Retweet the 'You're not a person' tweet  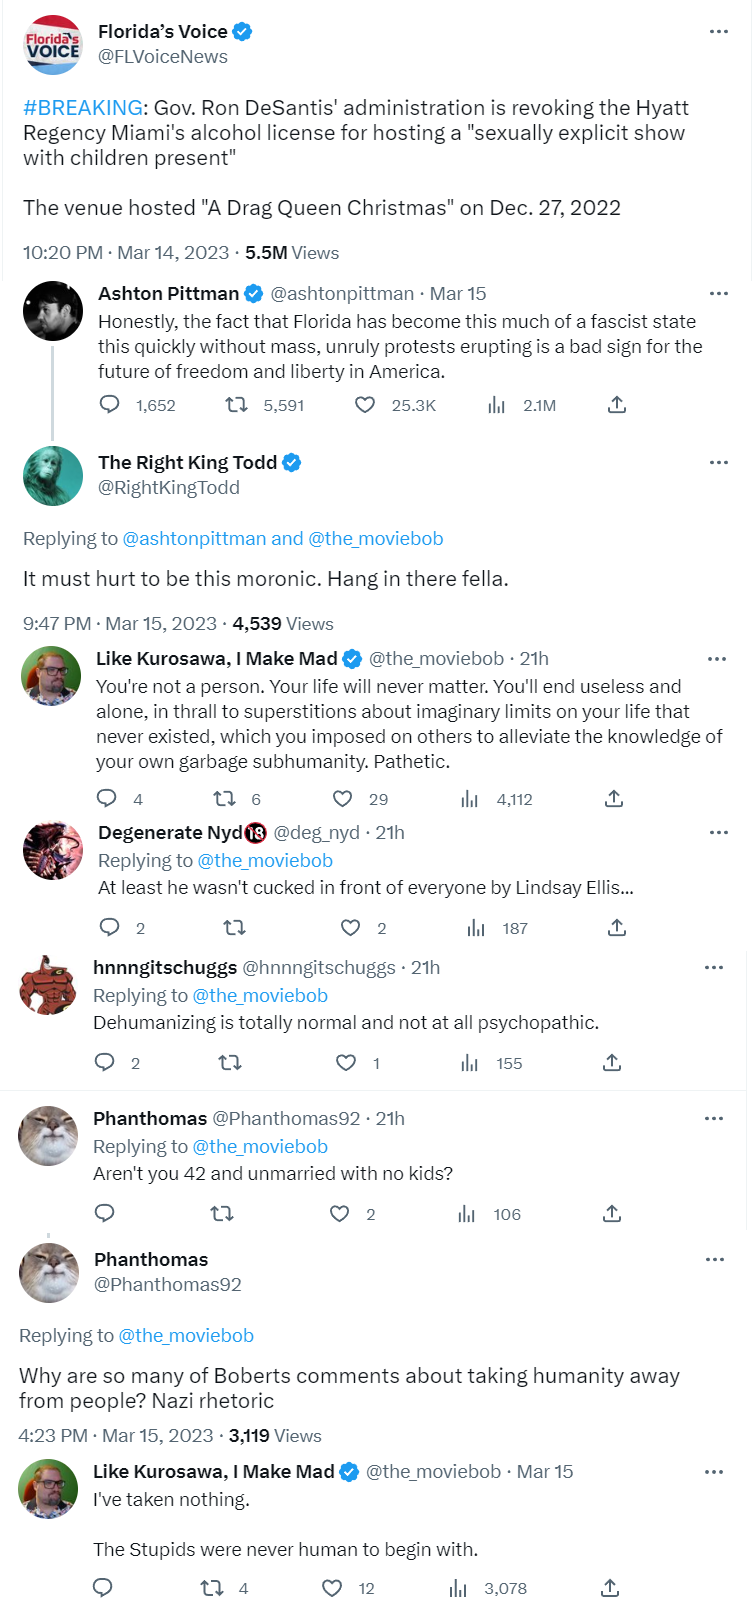tap(225, 799)
